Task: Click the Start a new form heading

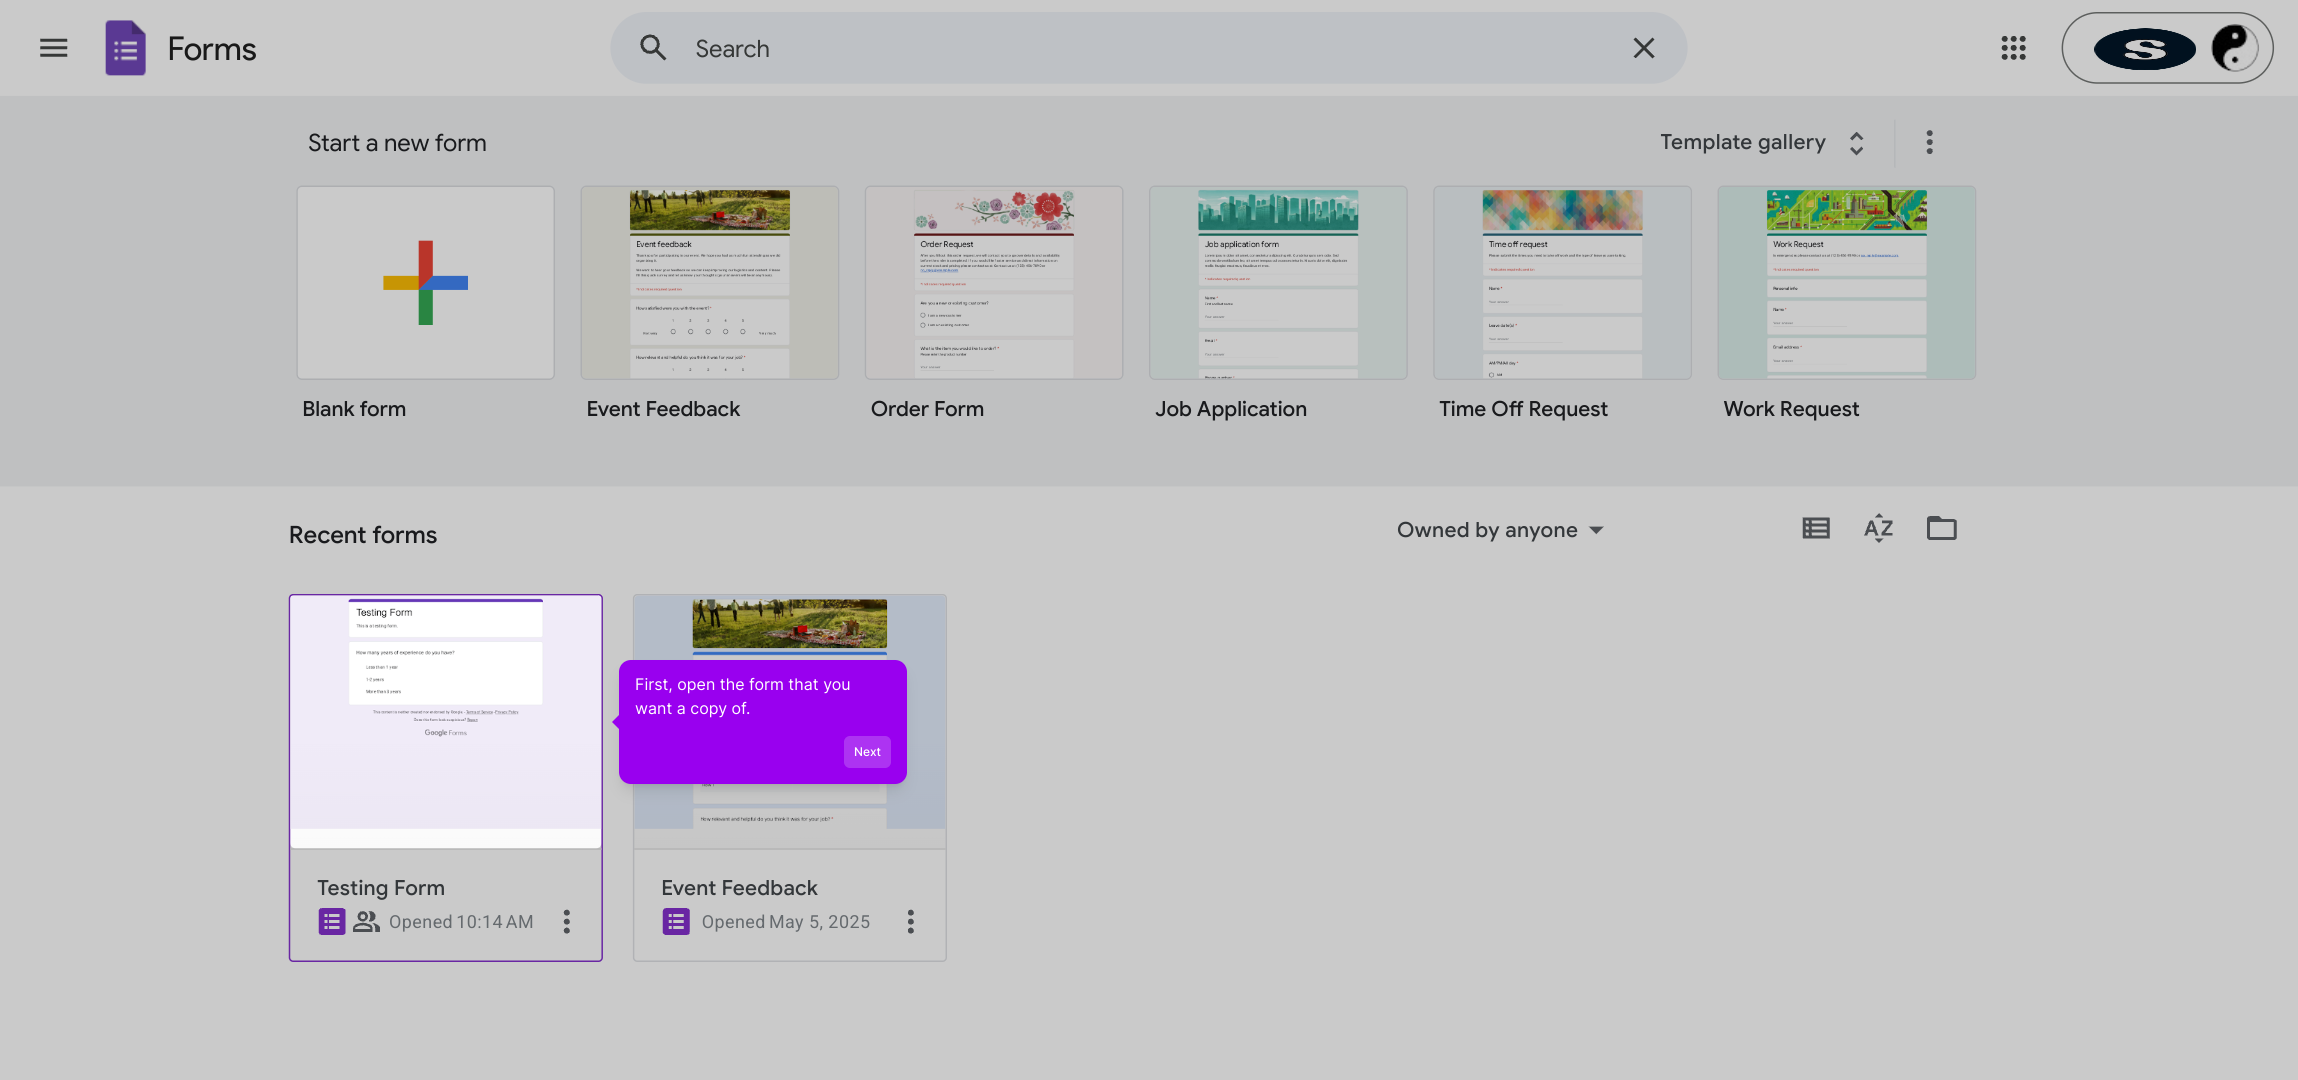Action: pos(397,143)
